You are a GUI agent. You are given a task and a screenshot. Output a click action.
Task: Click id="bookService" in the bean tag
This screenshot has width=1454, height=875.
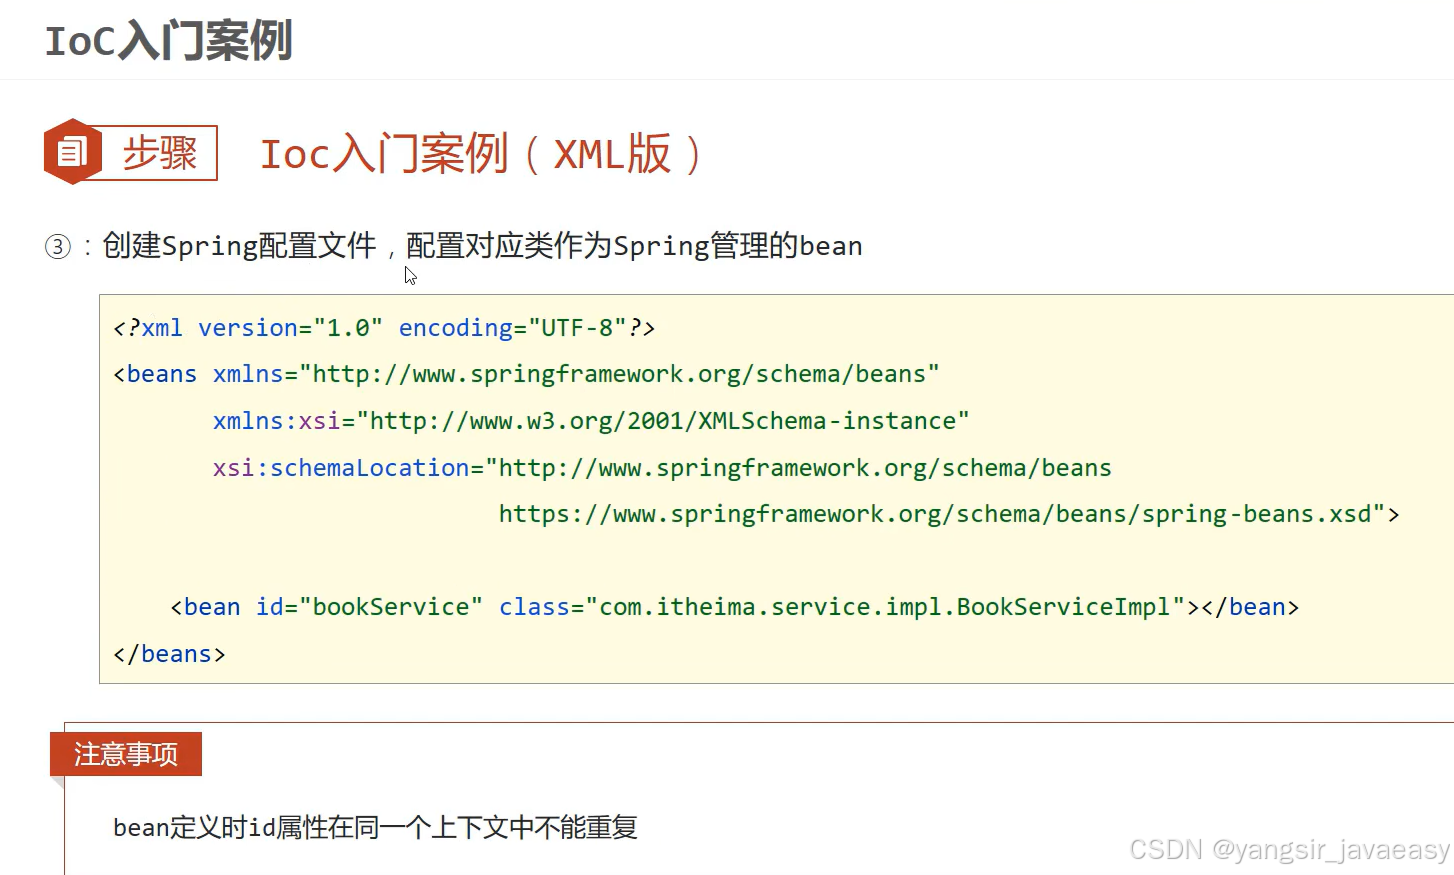[369, 607]
